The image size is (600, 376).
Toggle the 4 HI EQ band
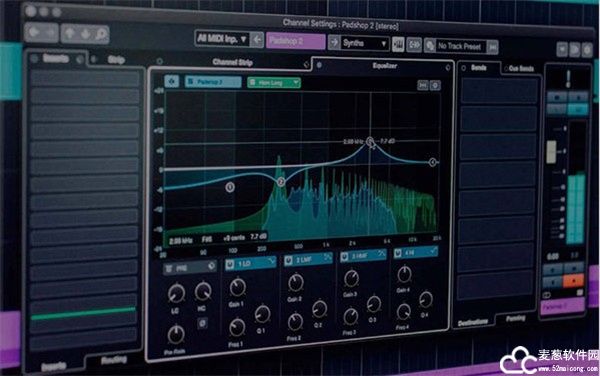click(398, 253)
